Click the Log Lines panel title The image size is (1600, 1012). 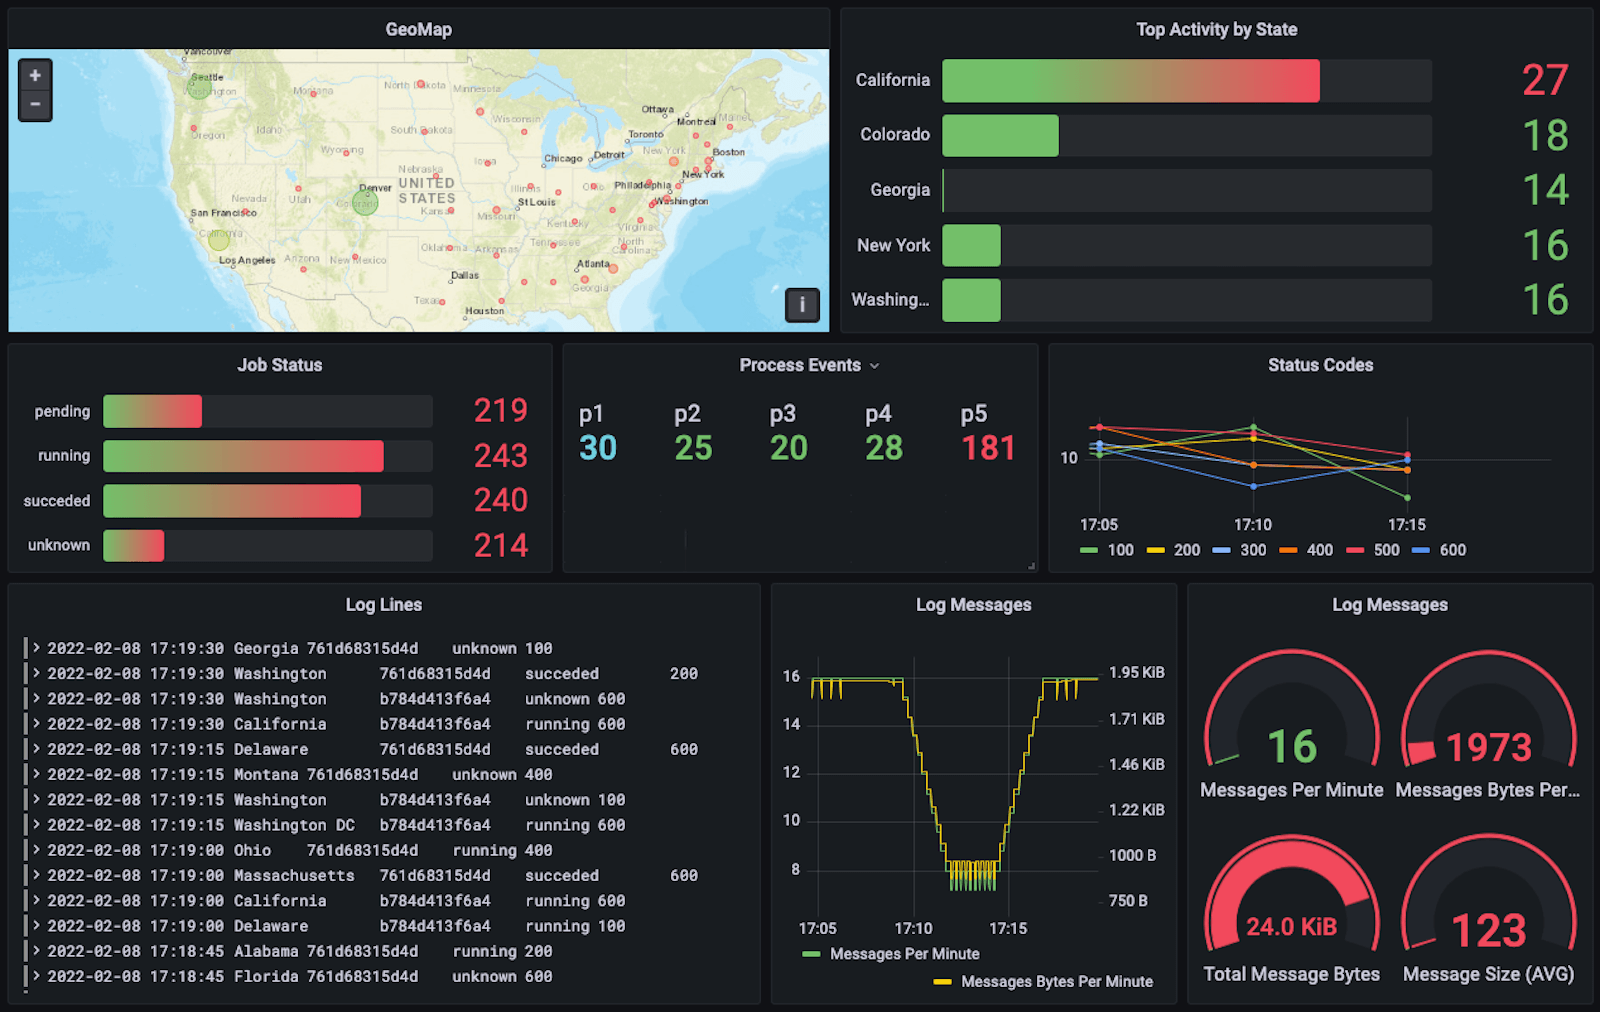coord(384,605)
